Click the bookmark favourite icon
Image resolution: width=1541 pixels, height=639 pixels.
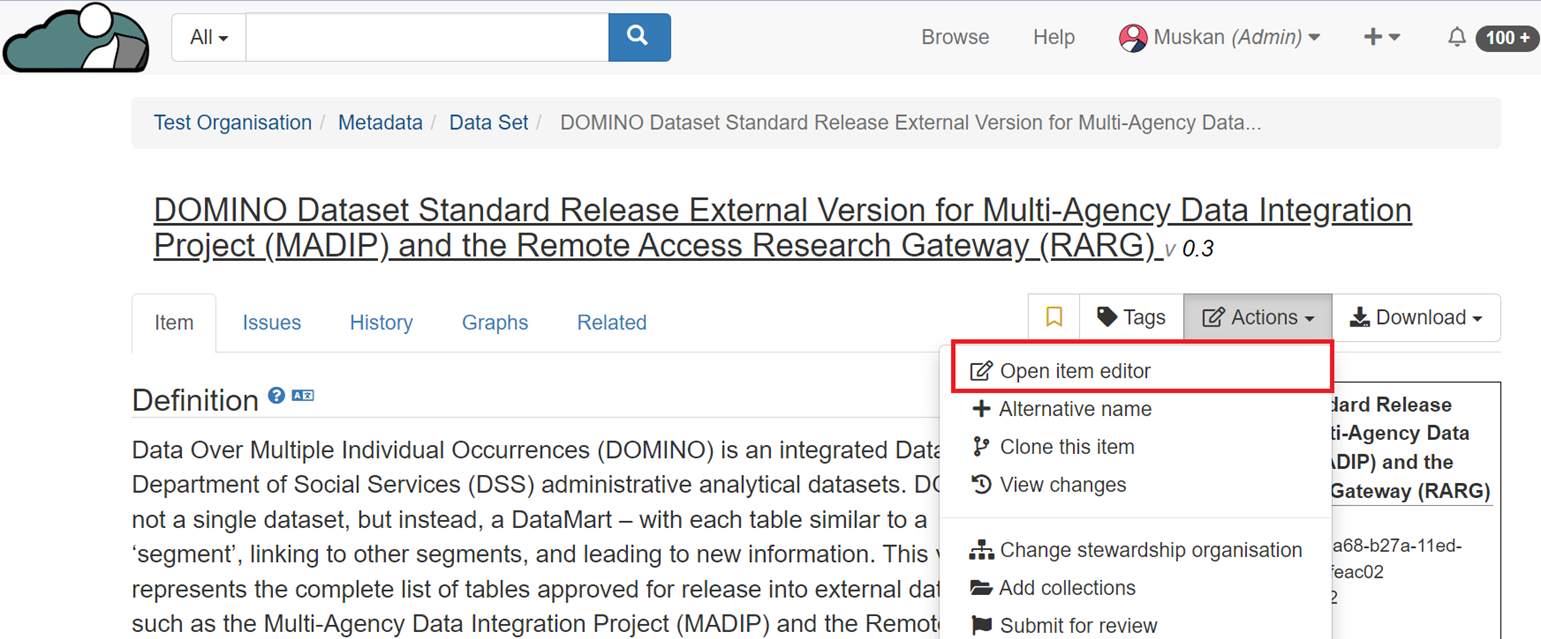pyautogui.click(x=1053, y=318)
